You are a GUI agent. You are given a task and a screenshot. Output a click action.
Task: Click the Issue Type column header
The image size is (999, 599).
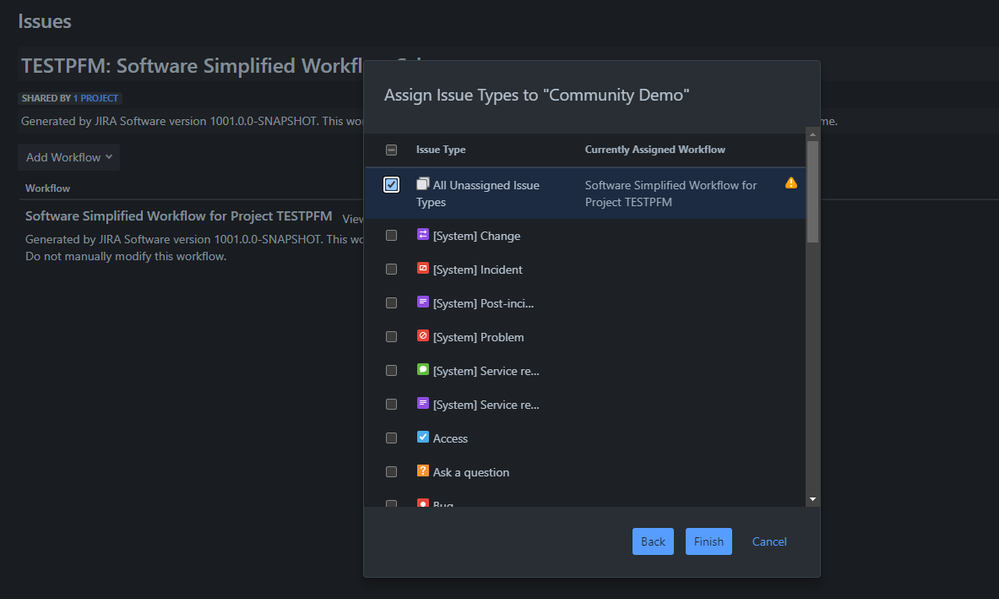coord(440,149)
